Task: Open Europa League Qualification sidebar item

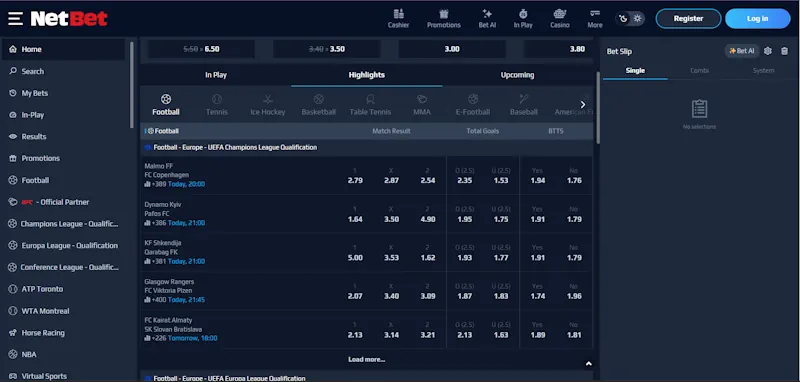Action: [63, 245]
